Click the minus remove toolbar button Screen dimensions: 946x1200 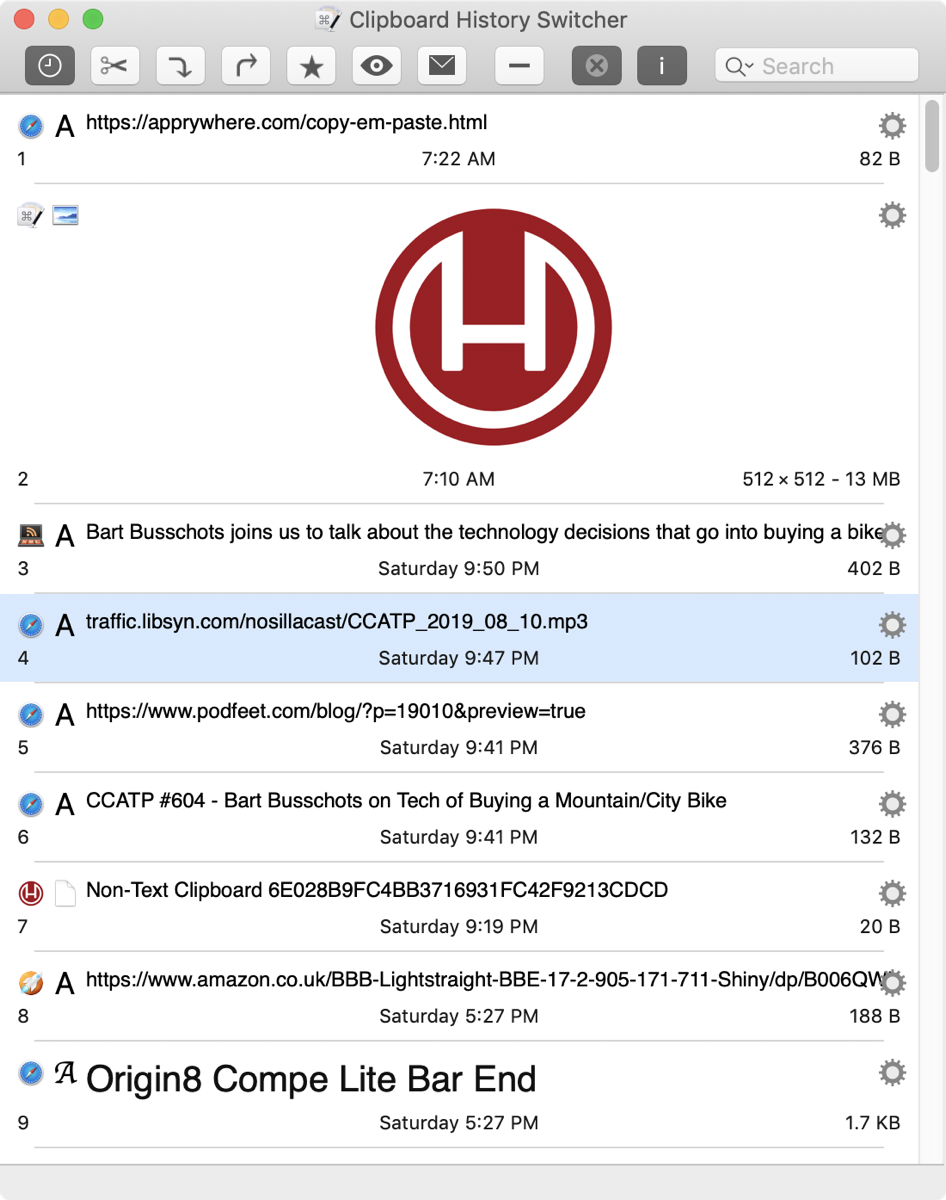[x=519, y=66]
